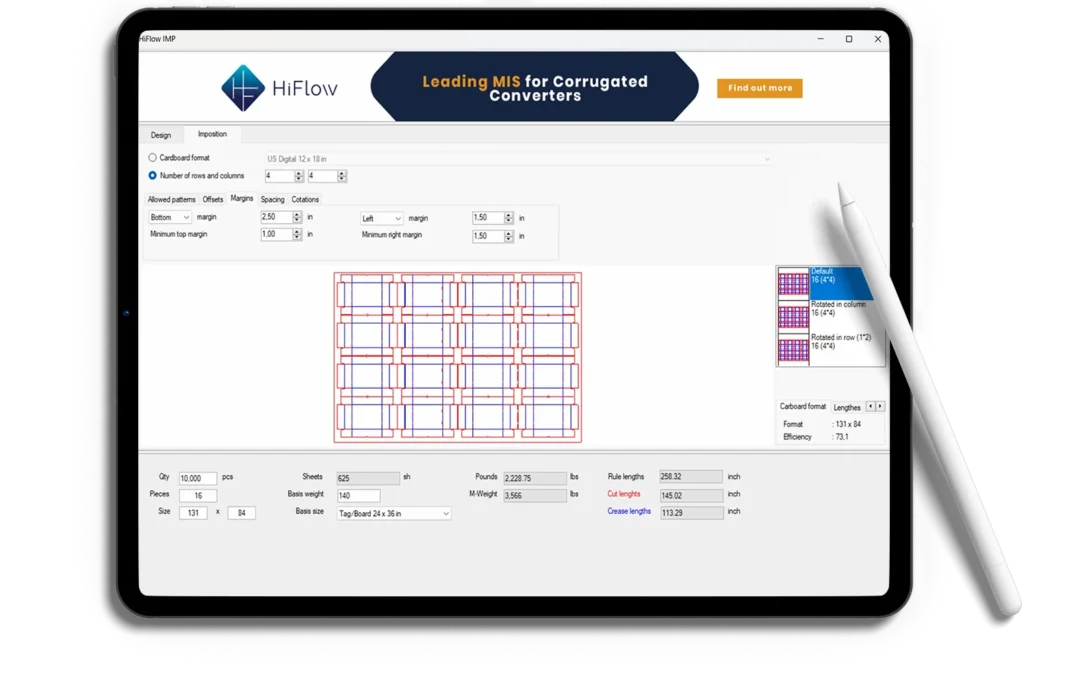The height and width of the screenshot is (675, 1080).
Task: Click inside the Qty input field
Action: tap(197, 477)
